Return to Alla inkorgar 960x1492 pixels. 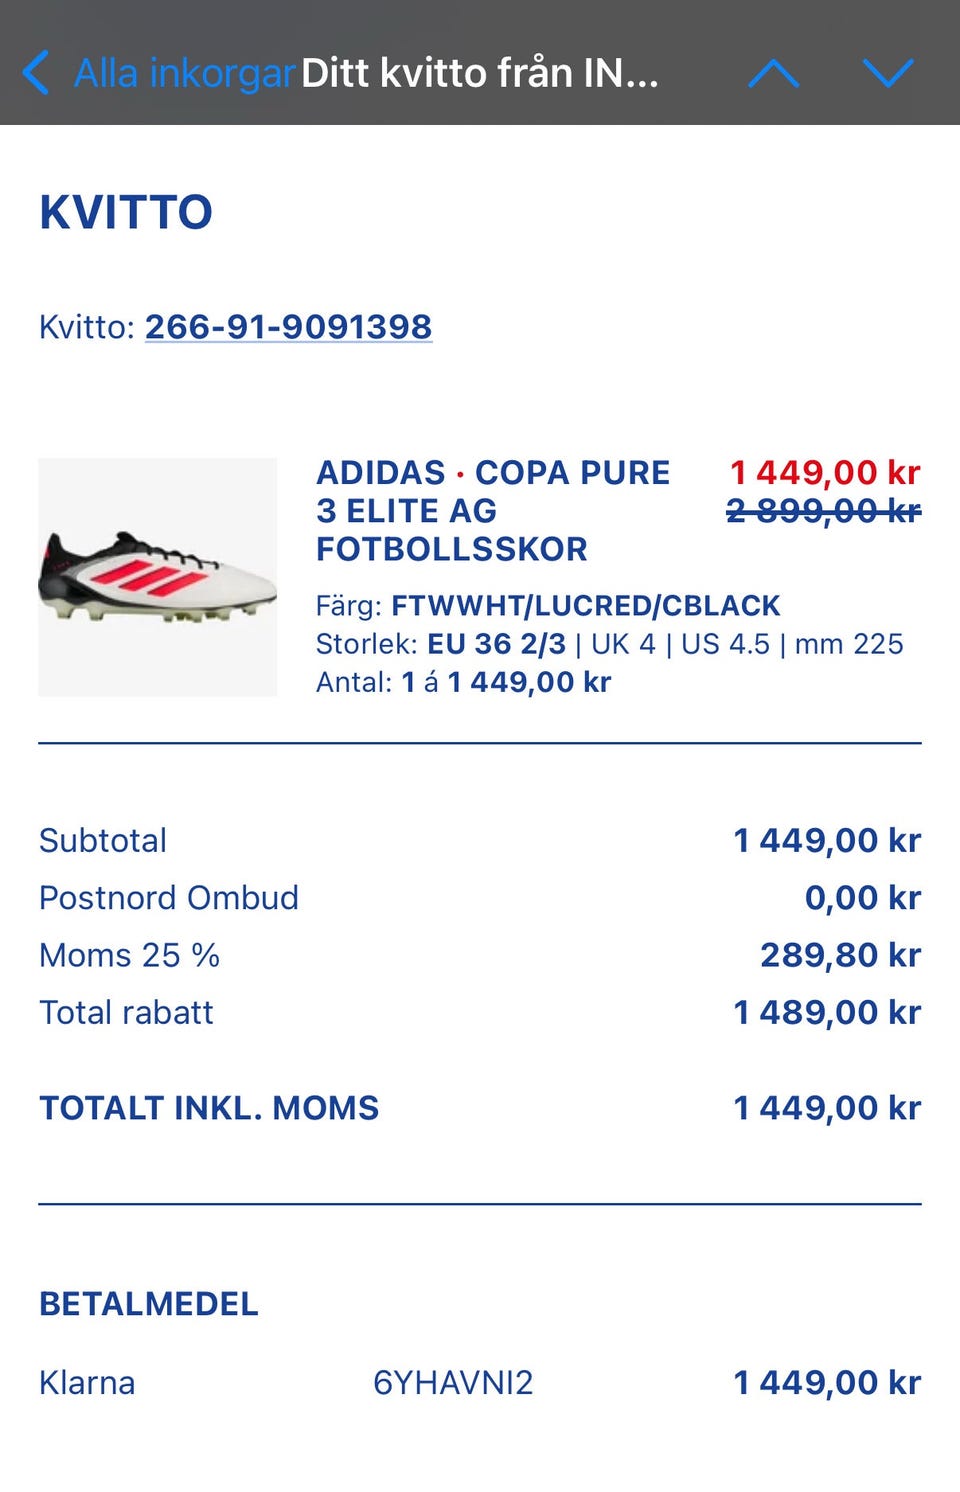tap(185, 73)
